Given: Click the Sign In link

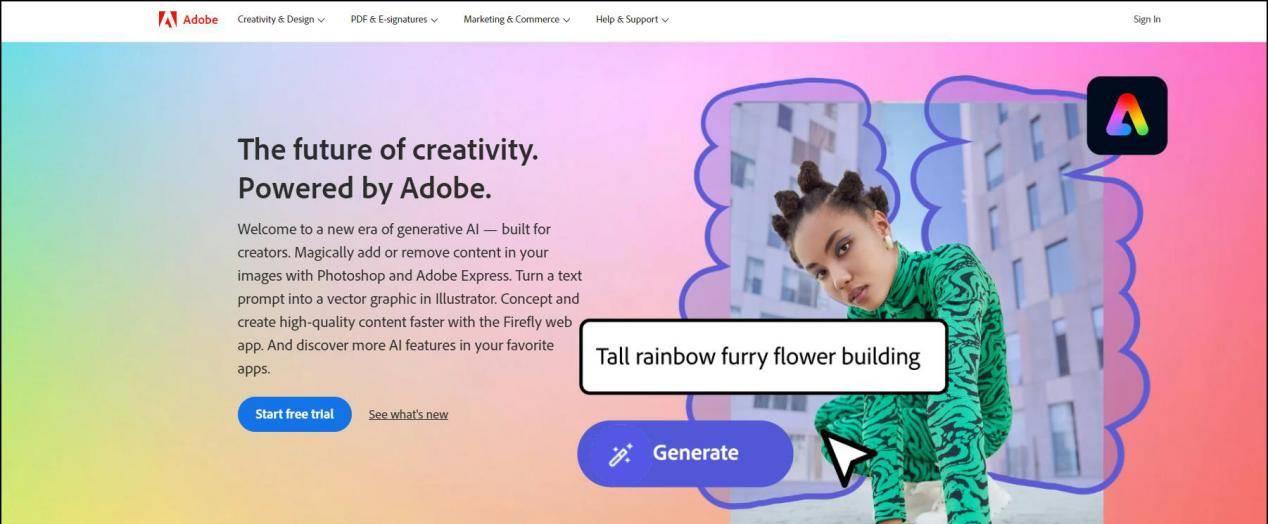Looking at the screenshot, I should (1147, 19).
